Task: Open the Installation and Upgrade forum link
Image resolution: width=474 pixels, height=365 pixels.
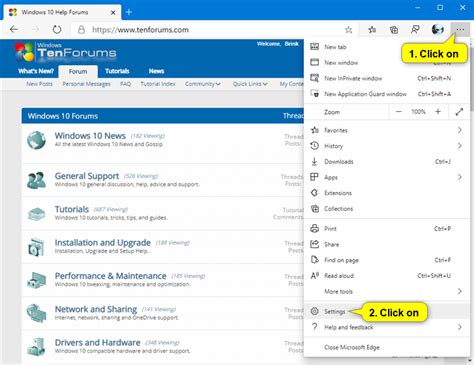Action: 103,242
